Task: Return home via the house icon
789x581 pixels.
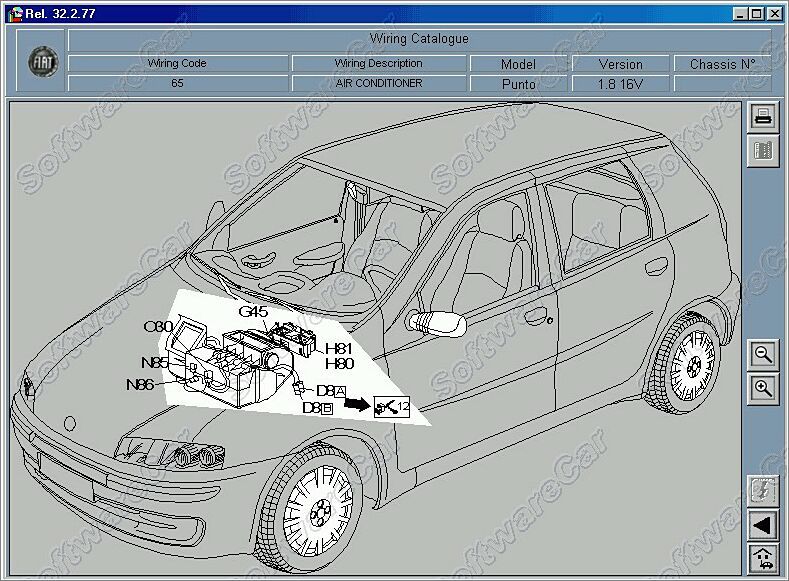Action: 763,558
